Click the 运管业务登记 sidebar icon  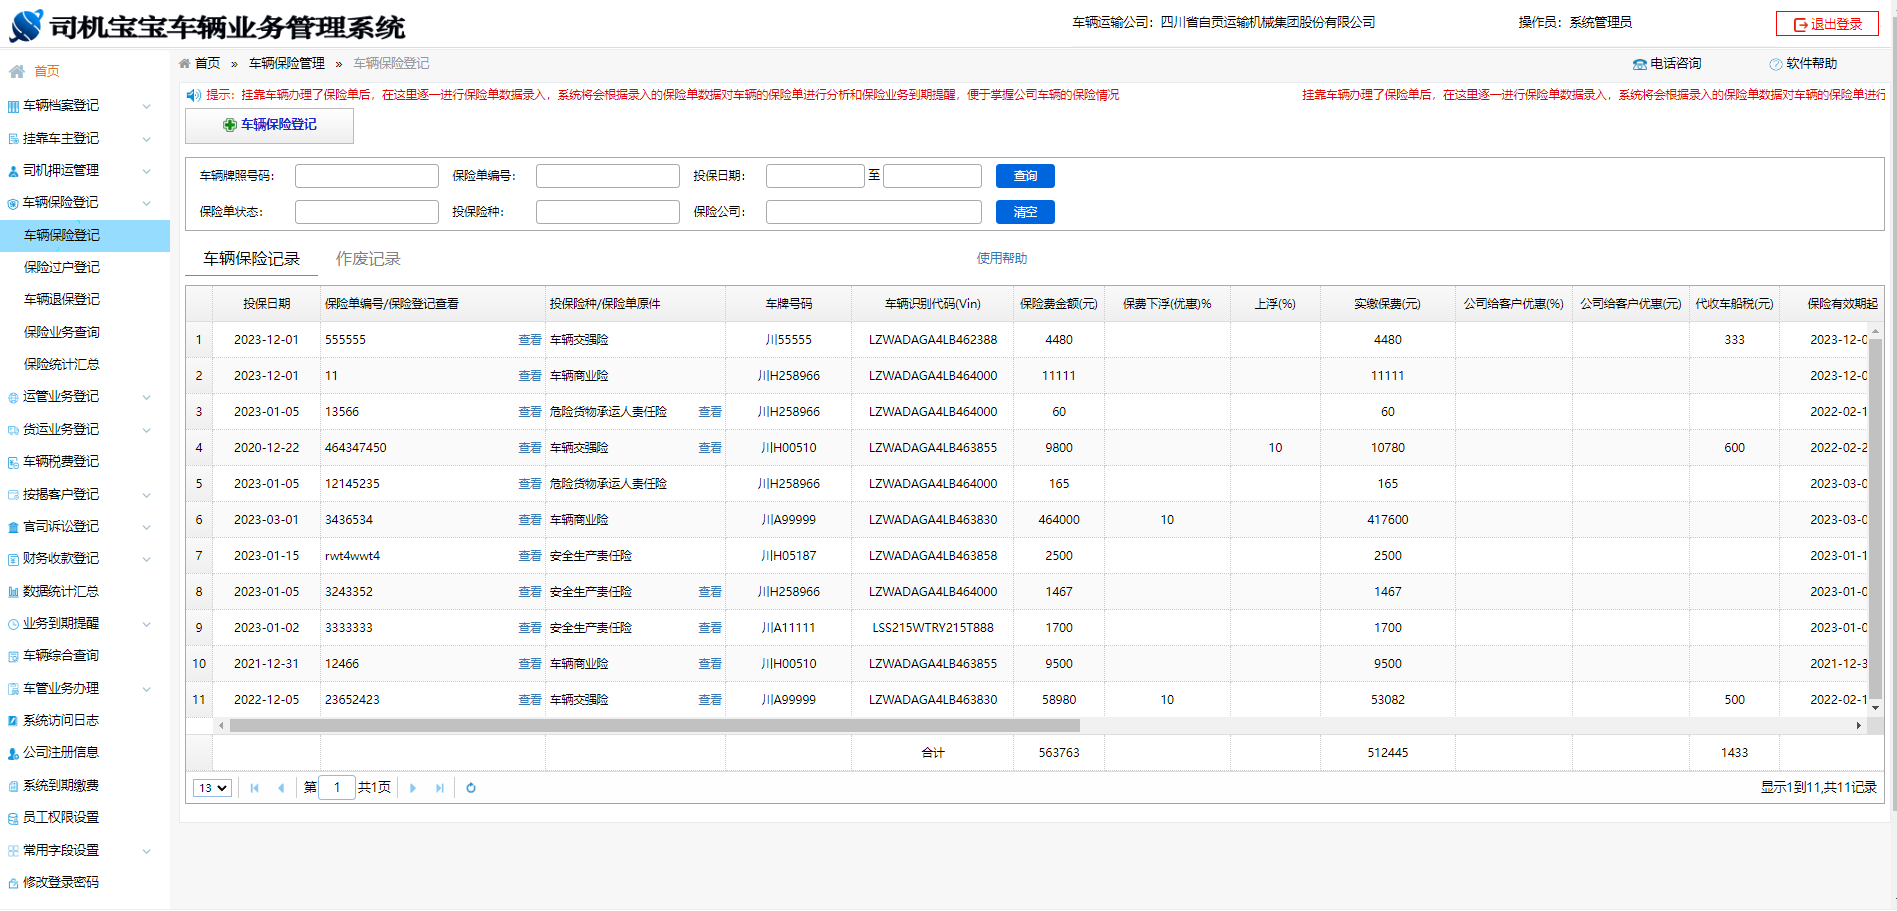click(x=13, y=397)
